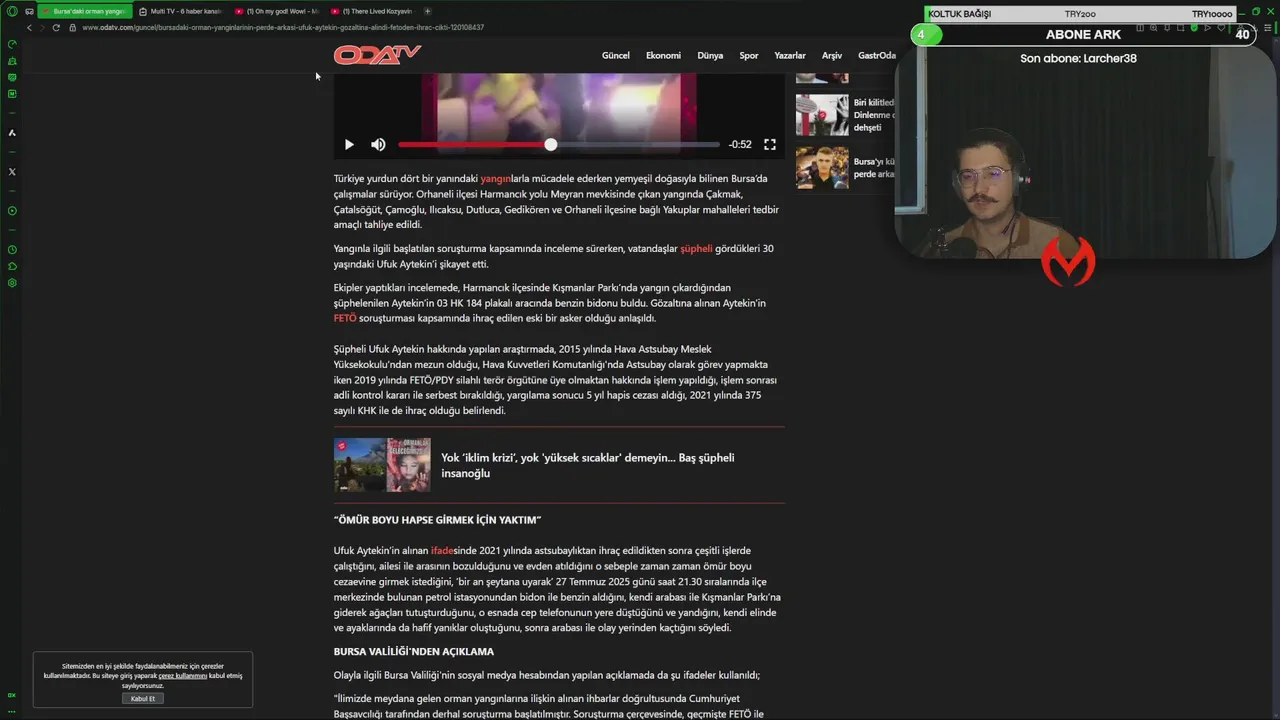Click the padlock site info icon
1280x720 pixels.
coord(74,27)
